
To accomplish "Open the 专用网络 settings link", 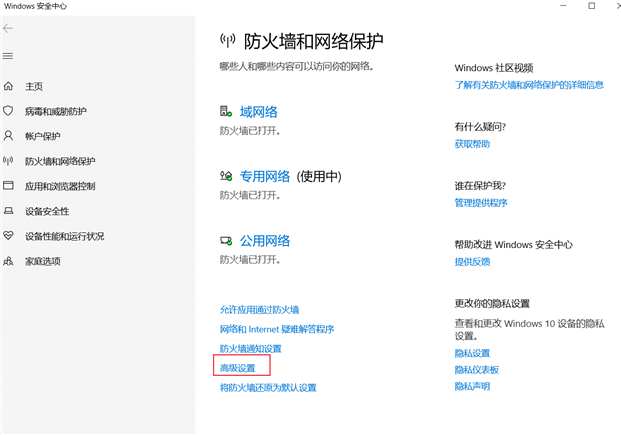I will [x=265, y=176].
